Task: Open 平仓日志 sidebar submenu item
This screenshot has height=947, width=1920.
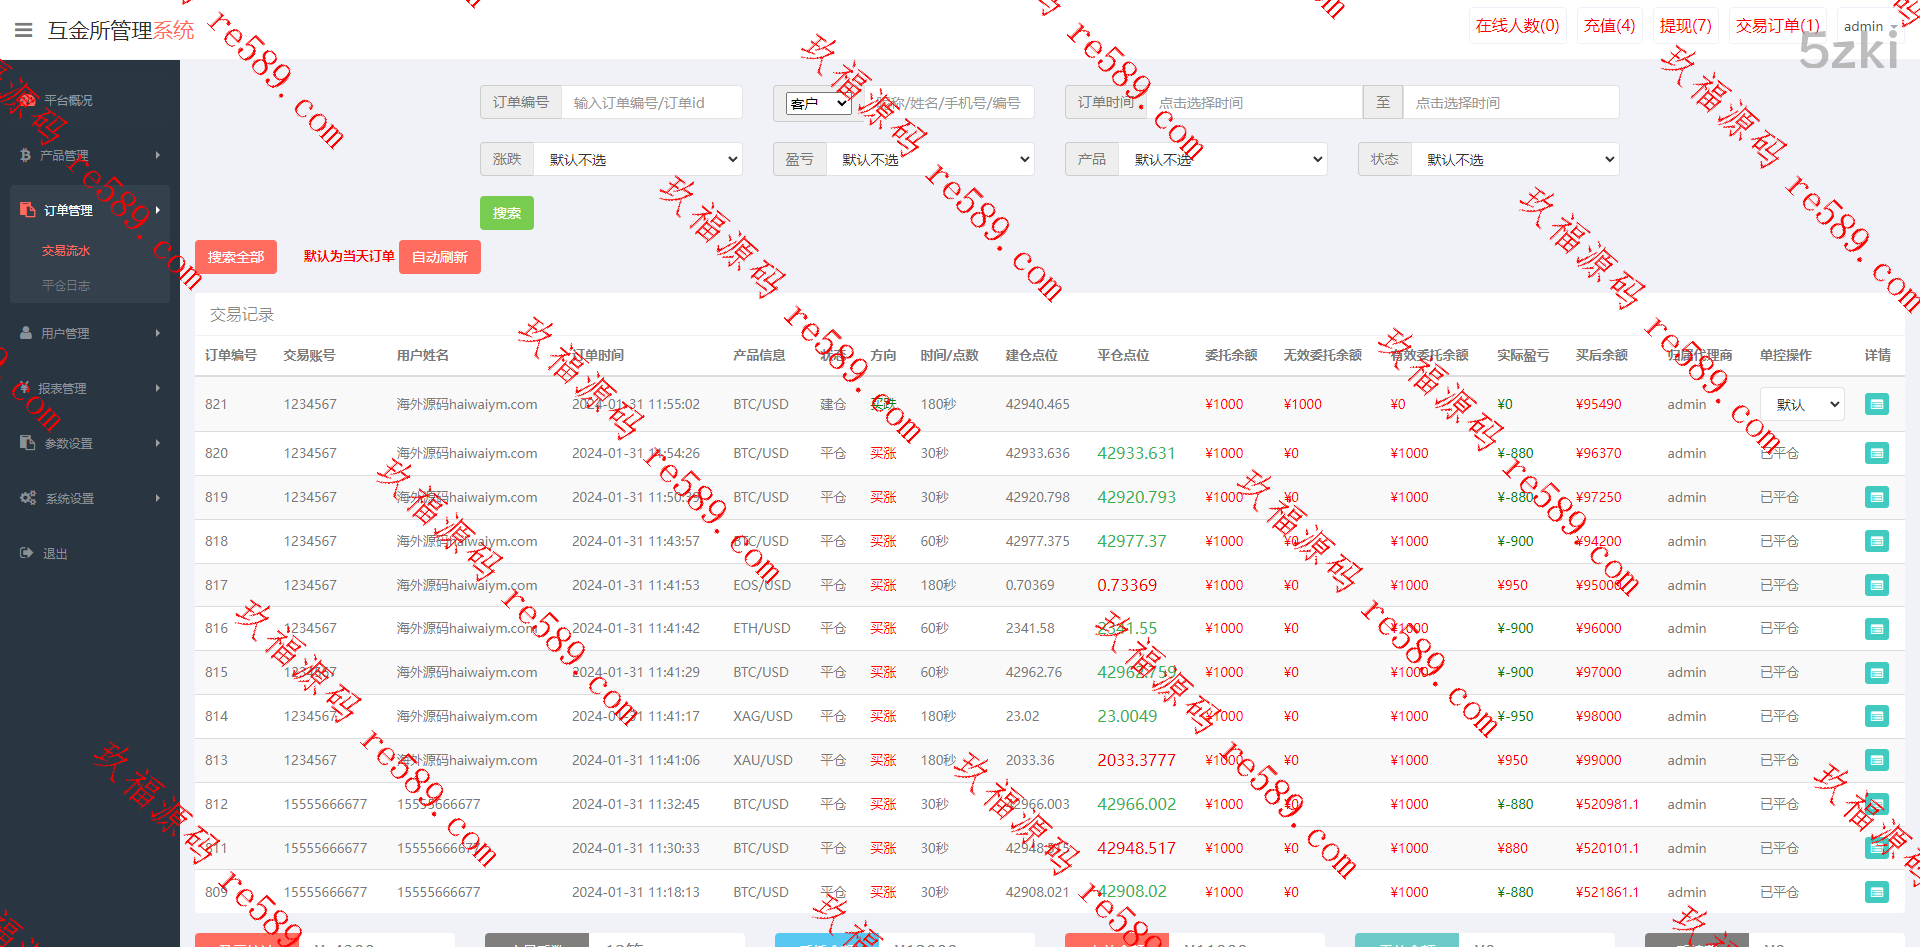Action: pos(66,285)
